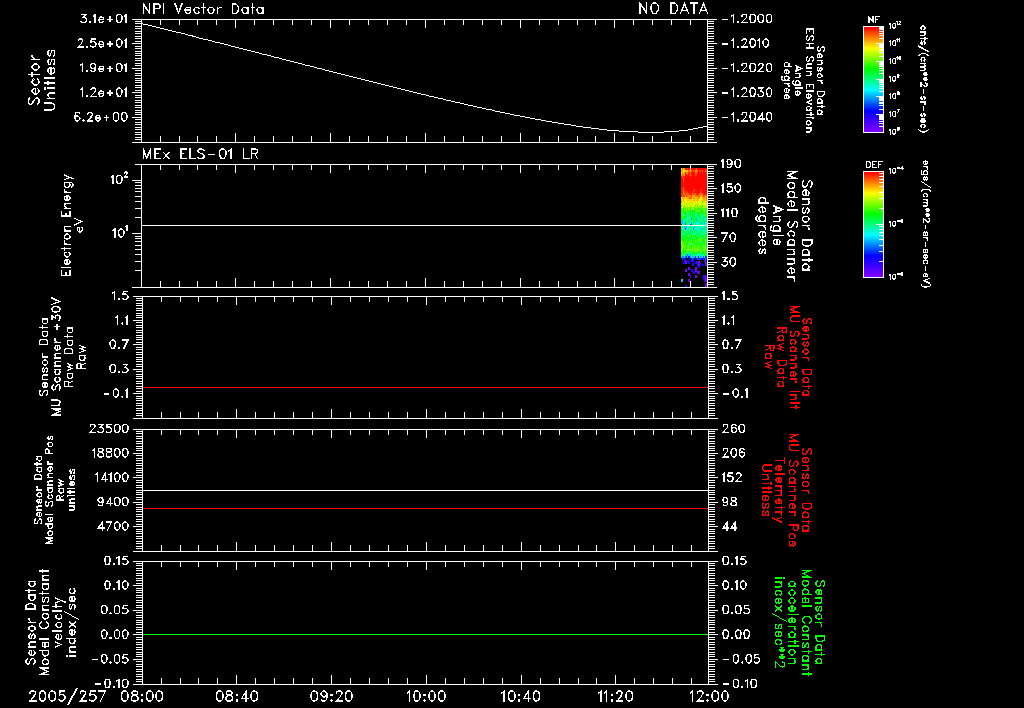This screenshot has width=1024, height=708.
Task: Click the red line in the Scanner Pos panel
Action: point(424,508)
